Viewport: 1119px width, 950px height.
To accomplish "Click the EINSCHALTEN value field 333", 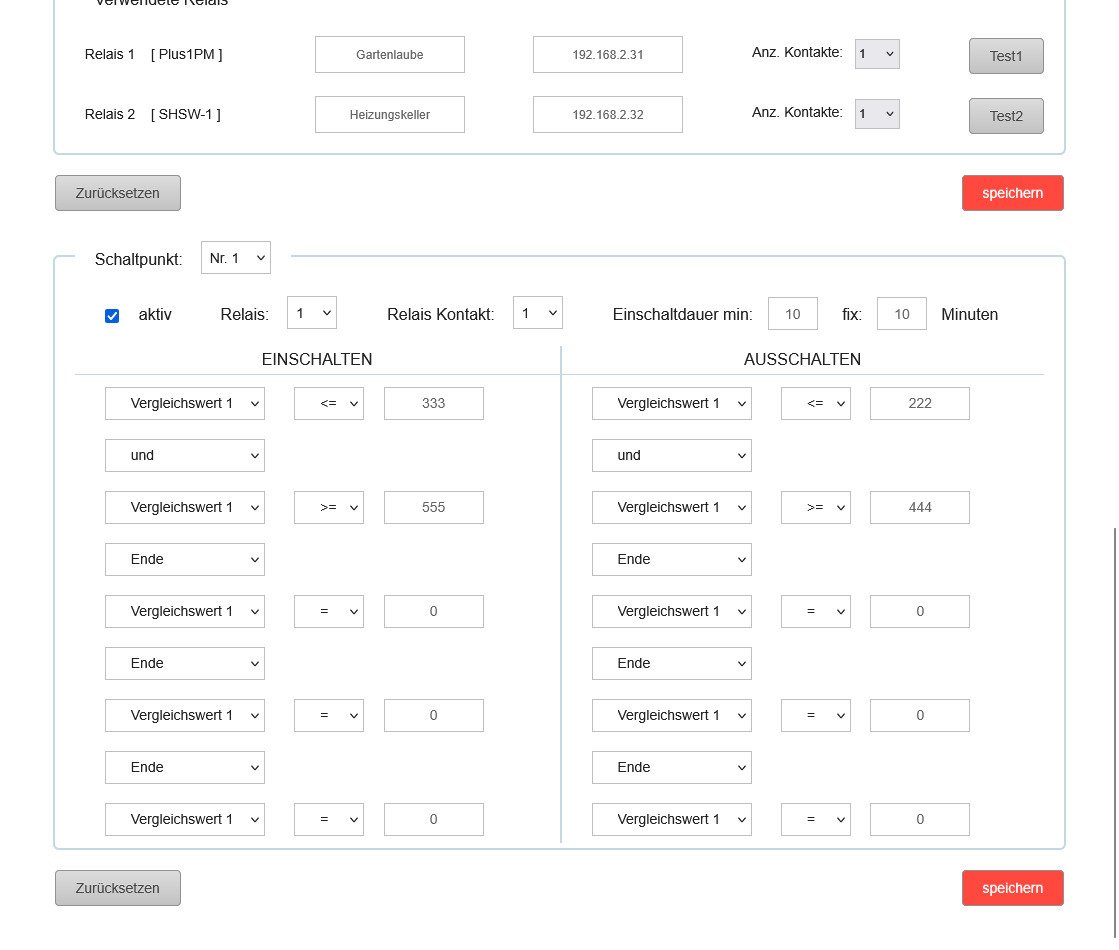I will [x=433, y=403].
